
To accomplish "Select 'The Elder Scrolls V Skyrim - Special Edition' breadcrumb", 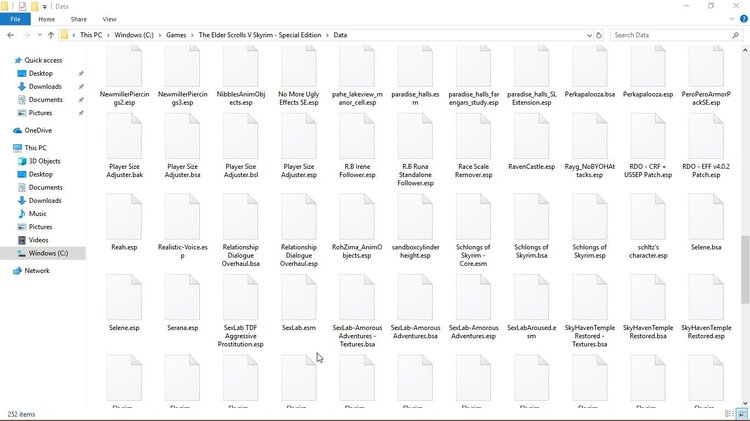I will point(260,35).
